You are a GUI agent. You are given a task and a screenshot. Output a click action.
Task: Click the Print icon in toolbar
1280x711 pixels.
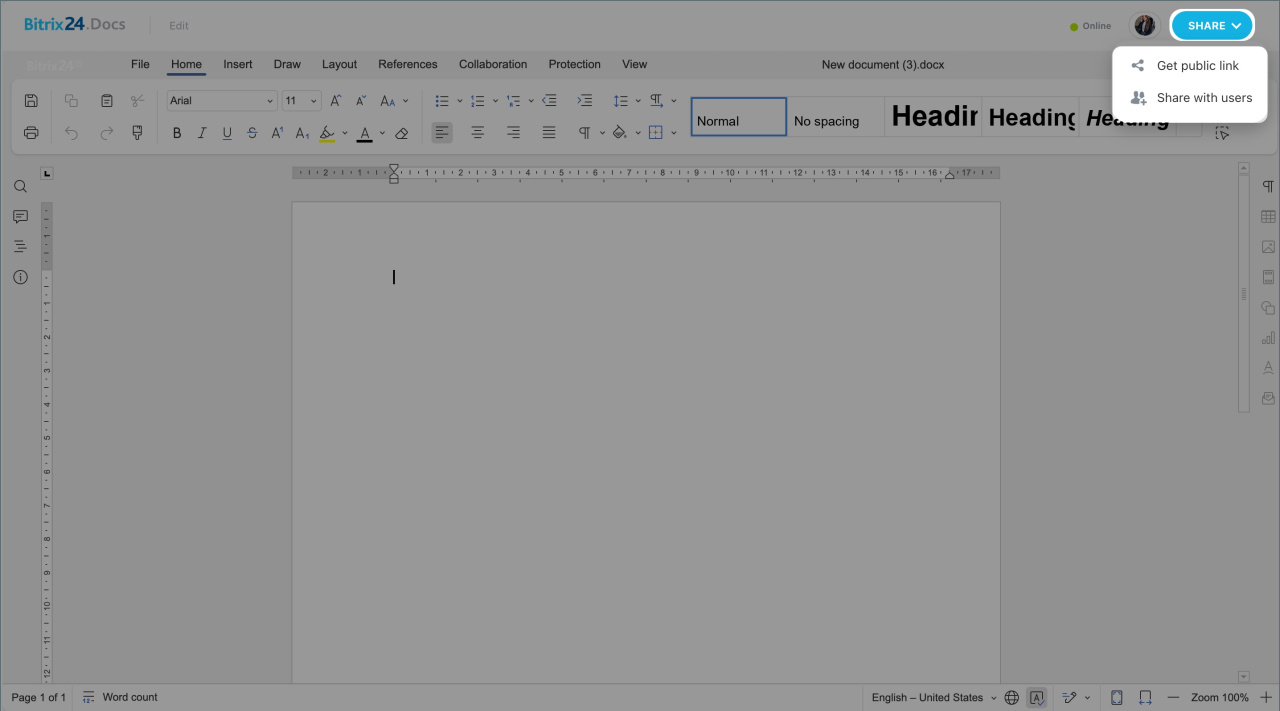(x=31, y=133)
